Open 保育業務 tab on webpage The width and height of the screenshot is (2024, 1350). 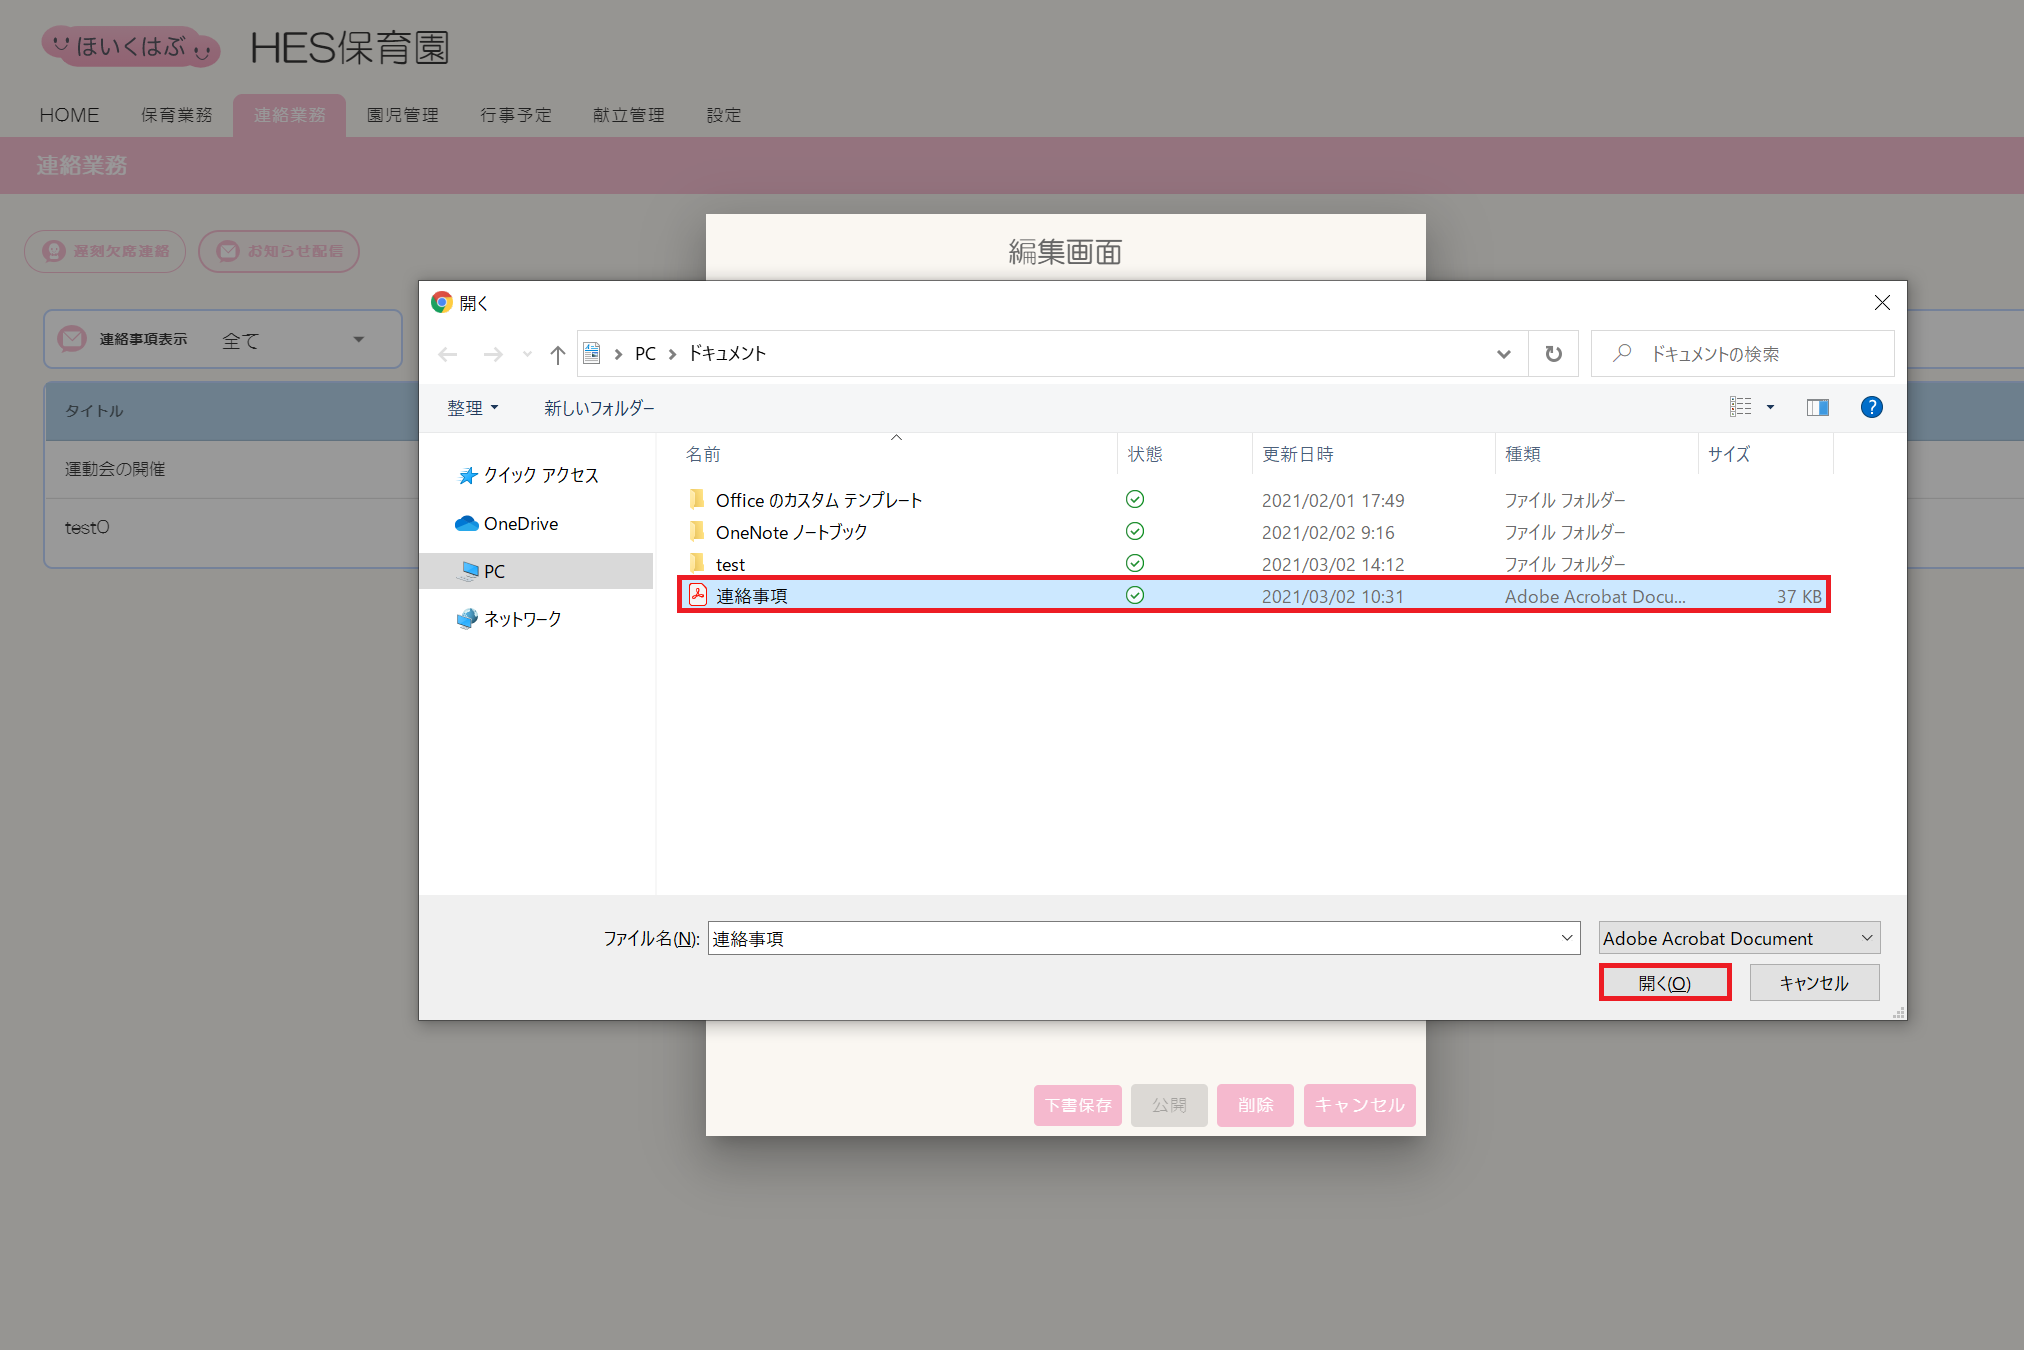pyautogui.click(x=177, y=115)
